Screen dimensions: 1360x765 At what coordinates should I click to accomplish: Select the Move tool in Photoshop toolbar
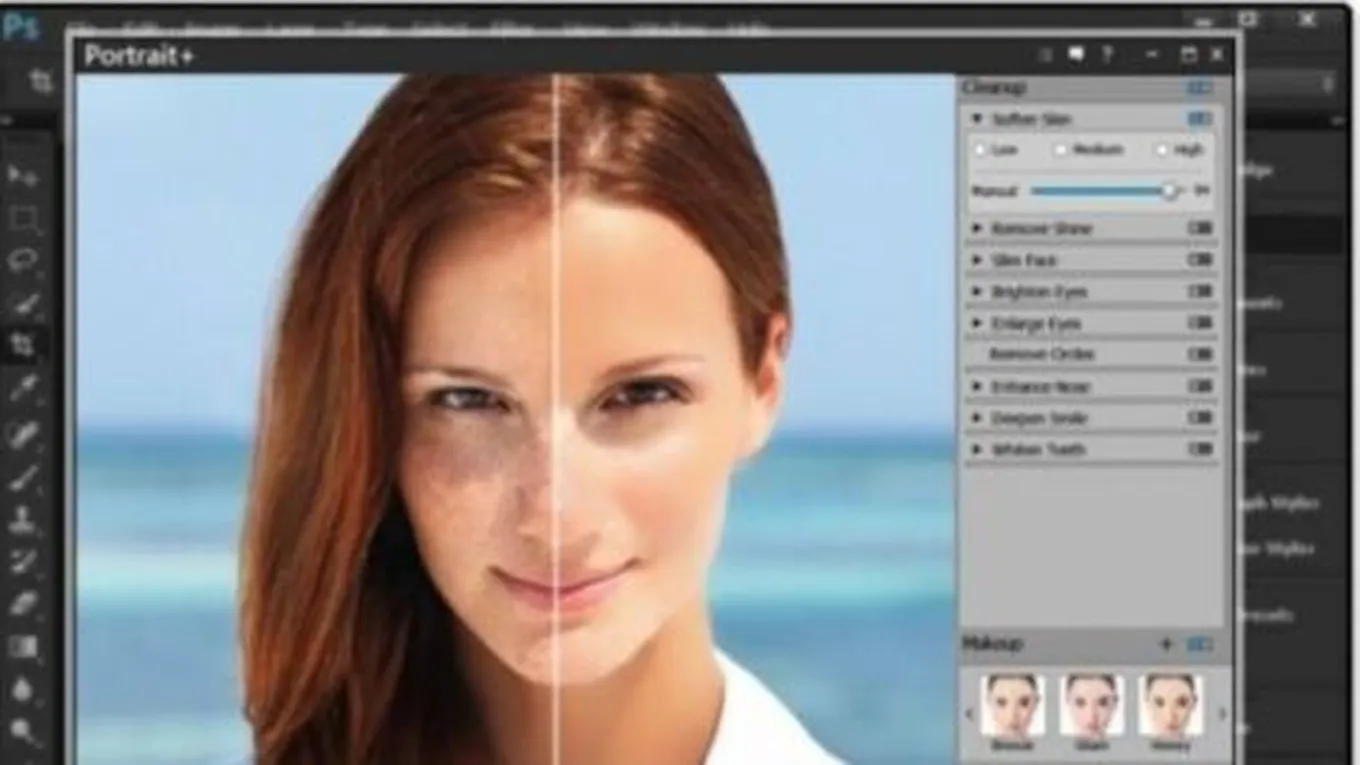(x=22, y=176)
